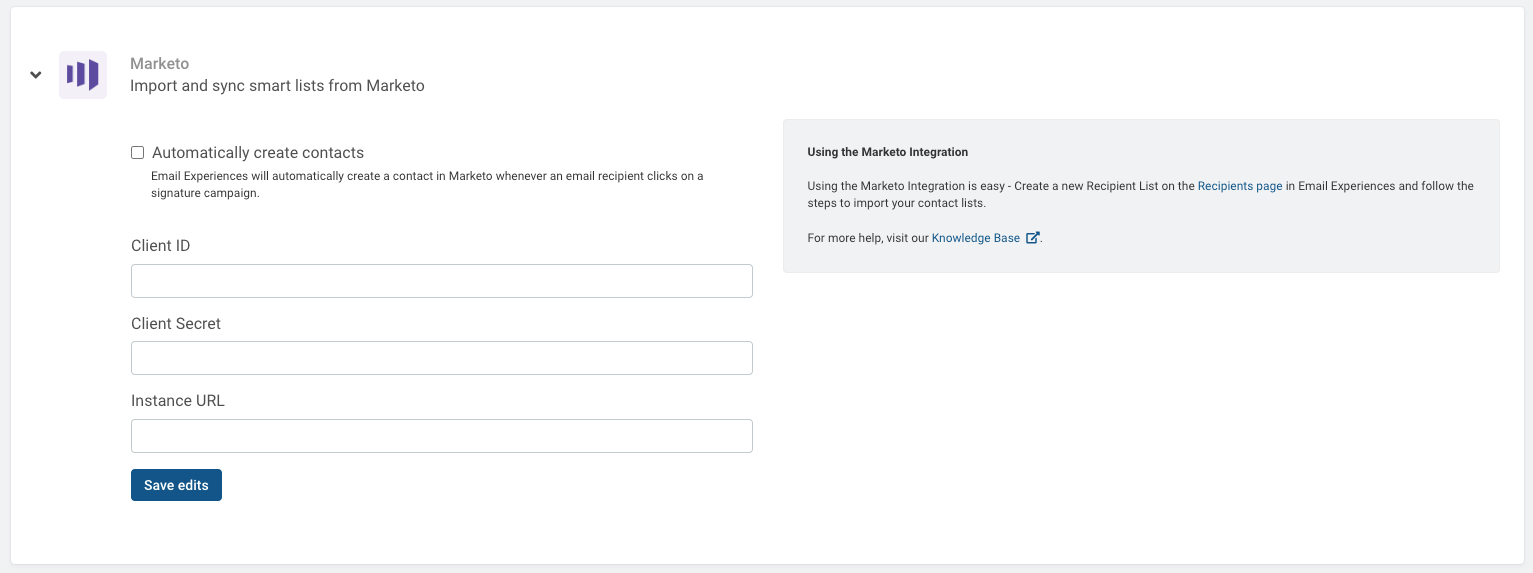Viewport: 1533px width, 573px height.
Task: Collapse the Marketo integration section chevron
Action: coord(36,75)
